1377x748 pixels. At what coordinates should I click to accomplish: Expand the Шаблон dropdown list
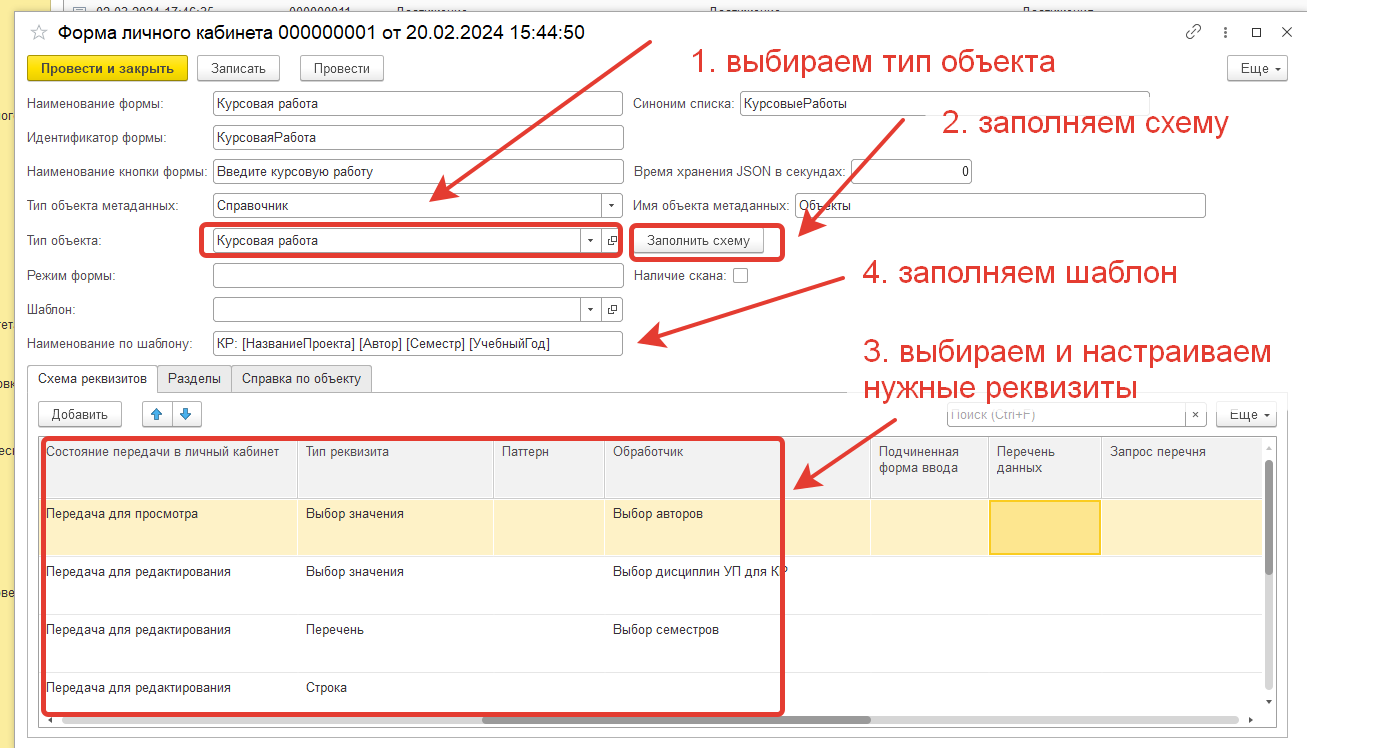[590, 309]
